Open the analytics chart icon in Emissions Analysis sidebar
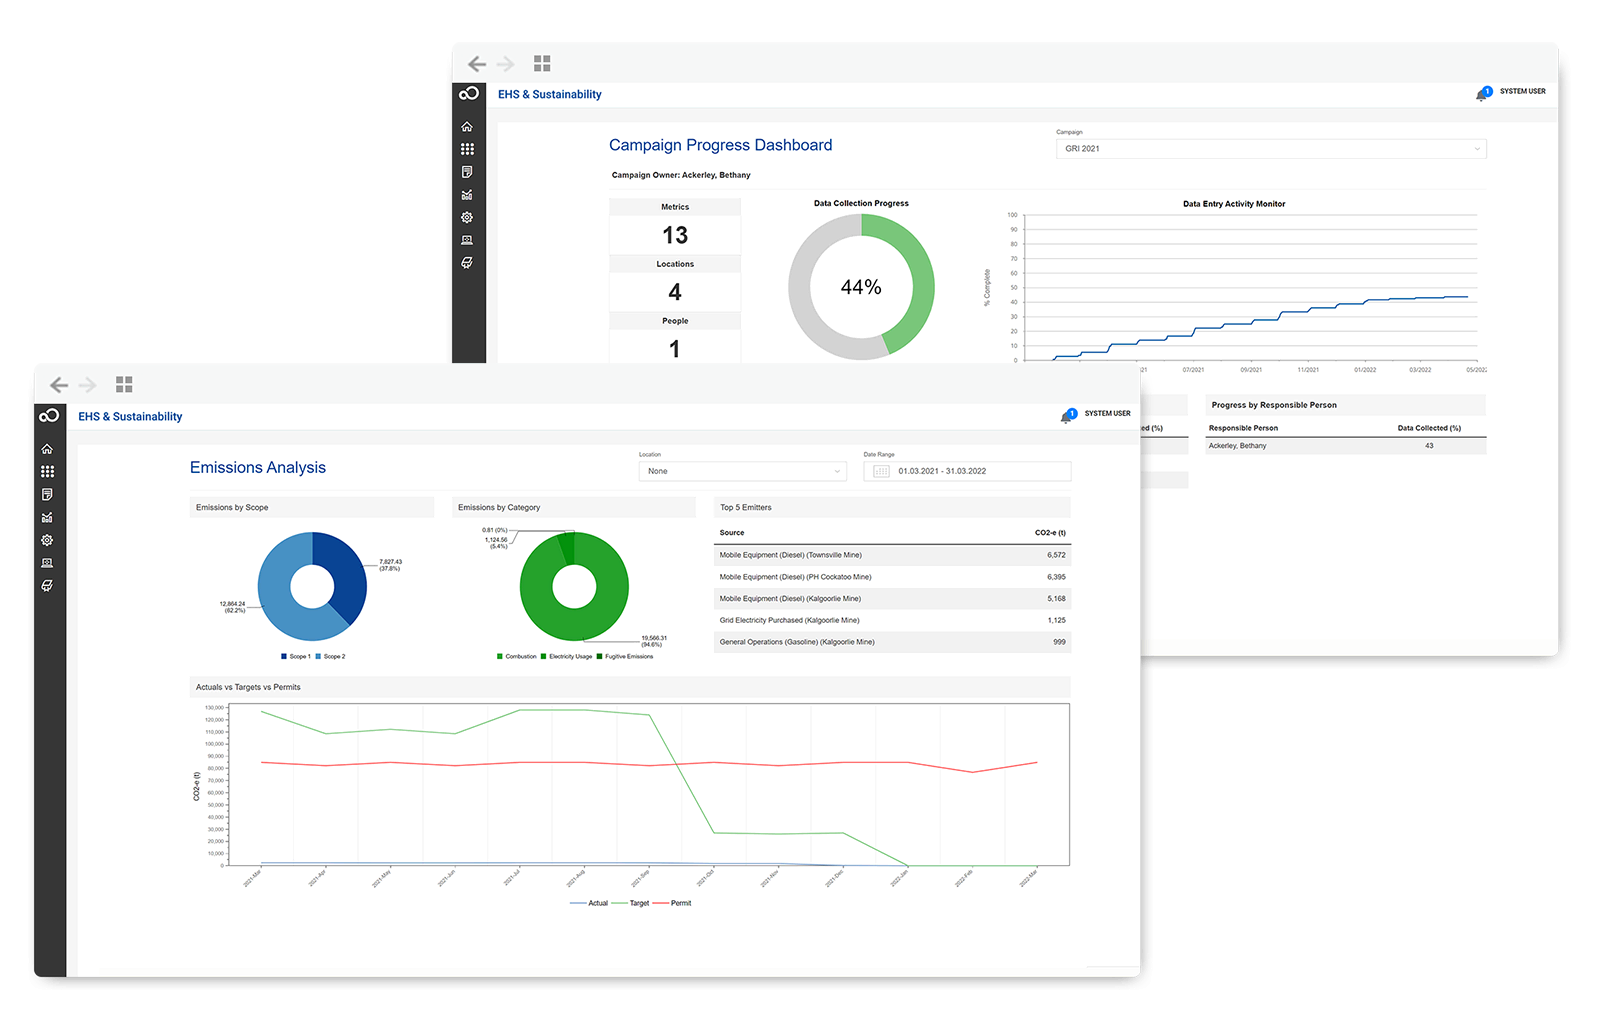Image resolution: width=1600 pixels, height=1022 pixels. [47, 518]
